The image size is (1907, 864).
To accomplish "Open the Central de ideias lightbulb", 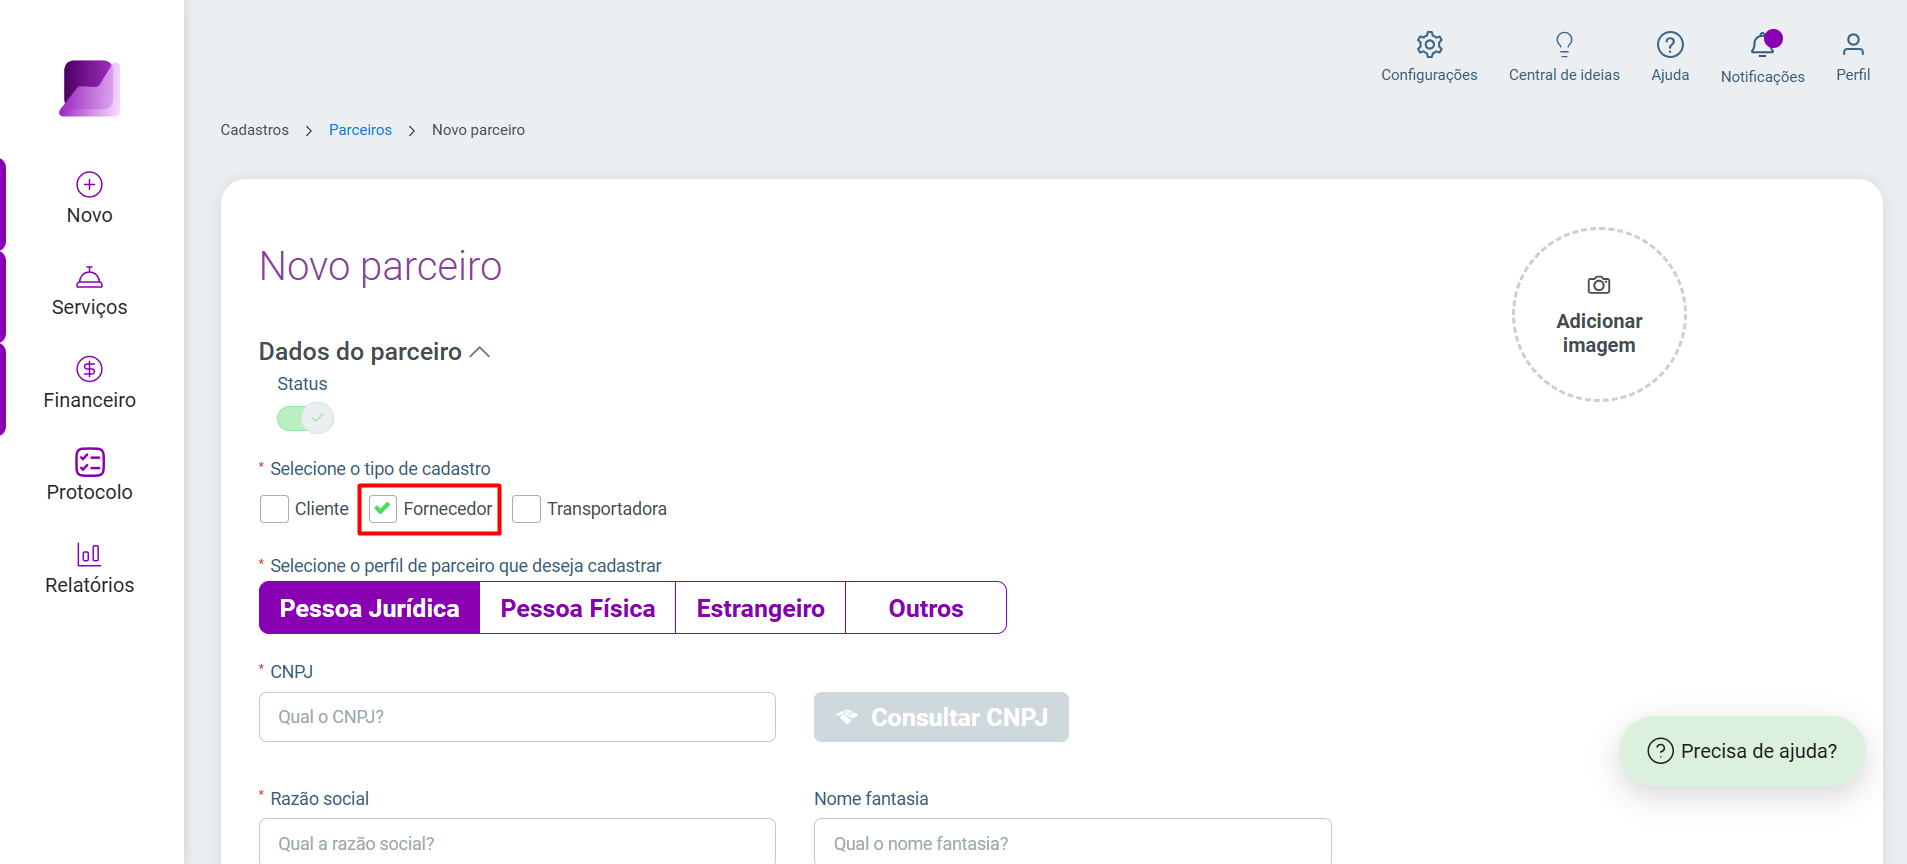I will click(1564, 44).
